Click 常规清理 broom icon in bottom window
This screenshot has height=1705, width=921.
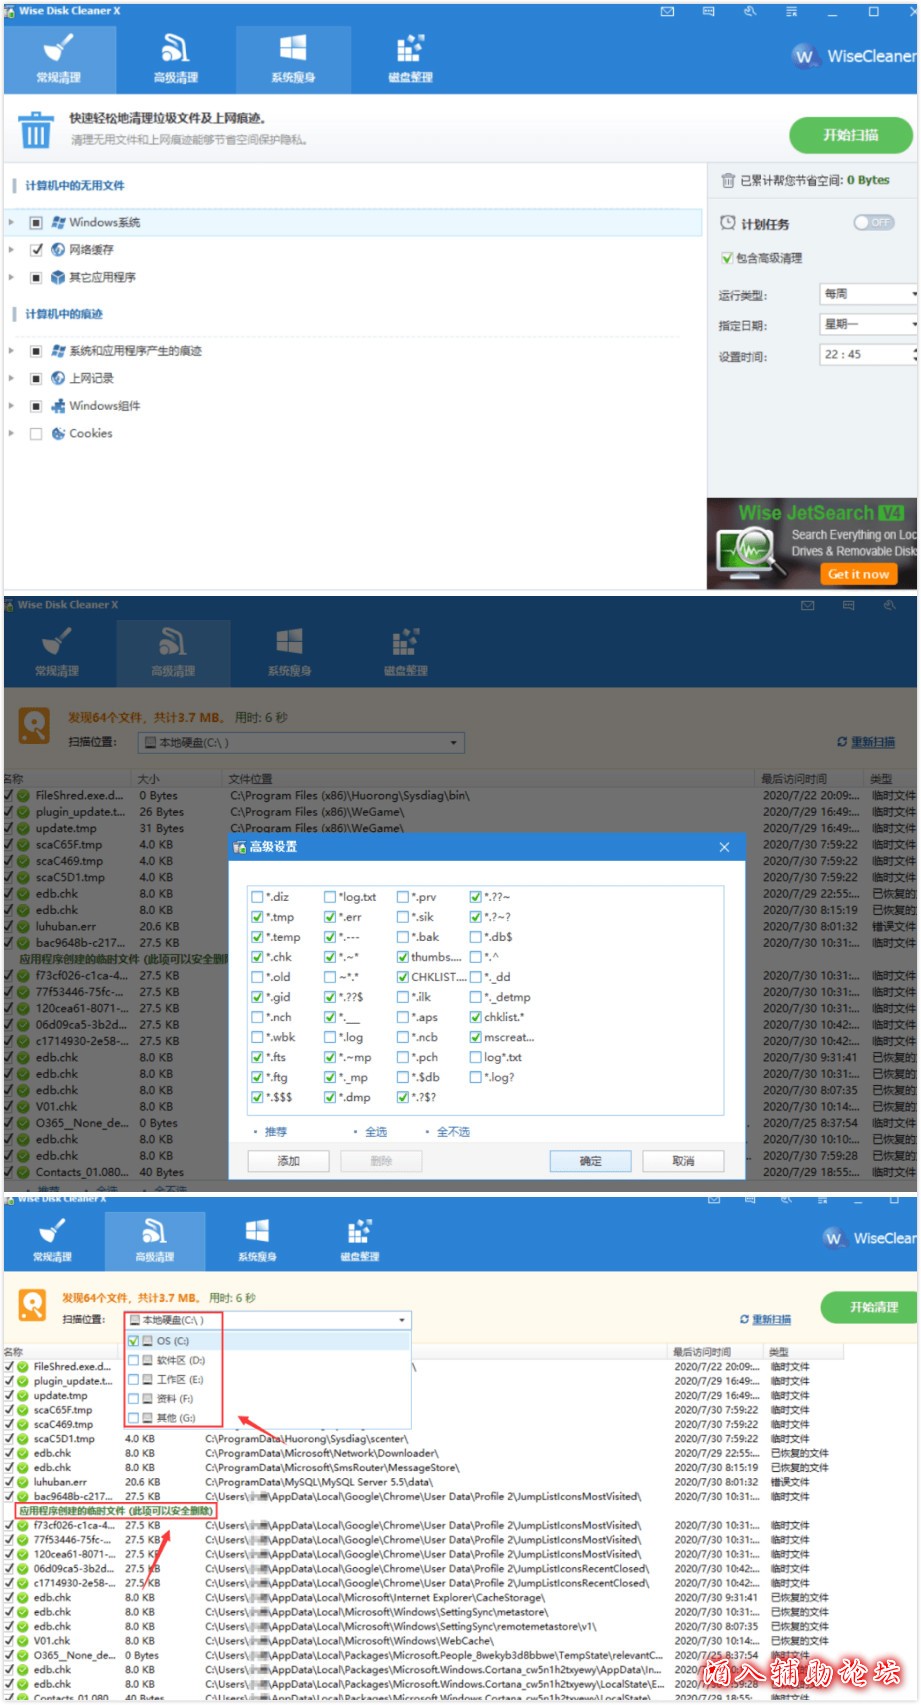coord(52,1231)
